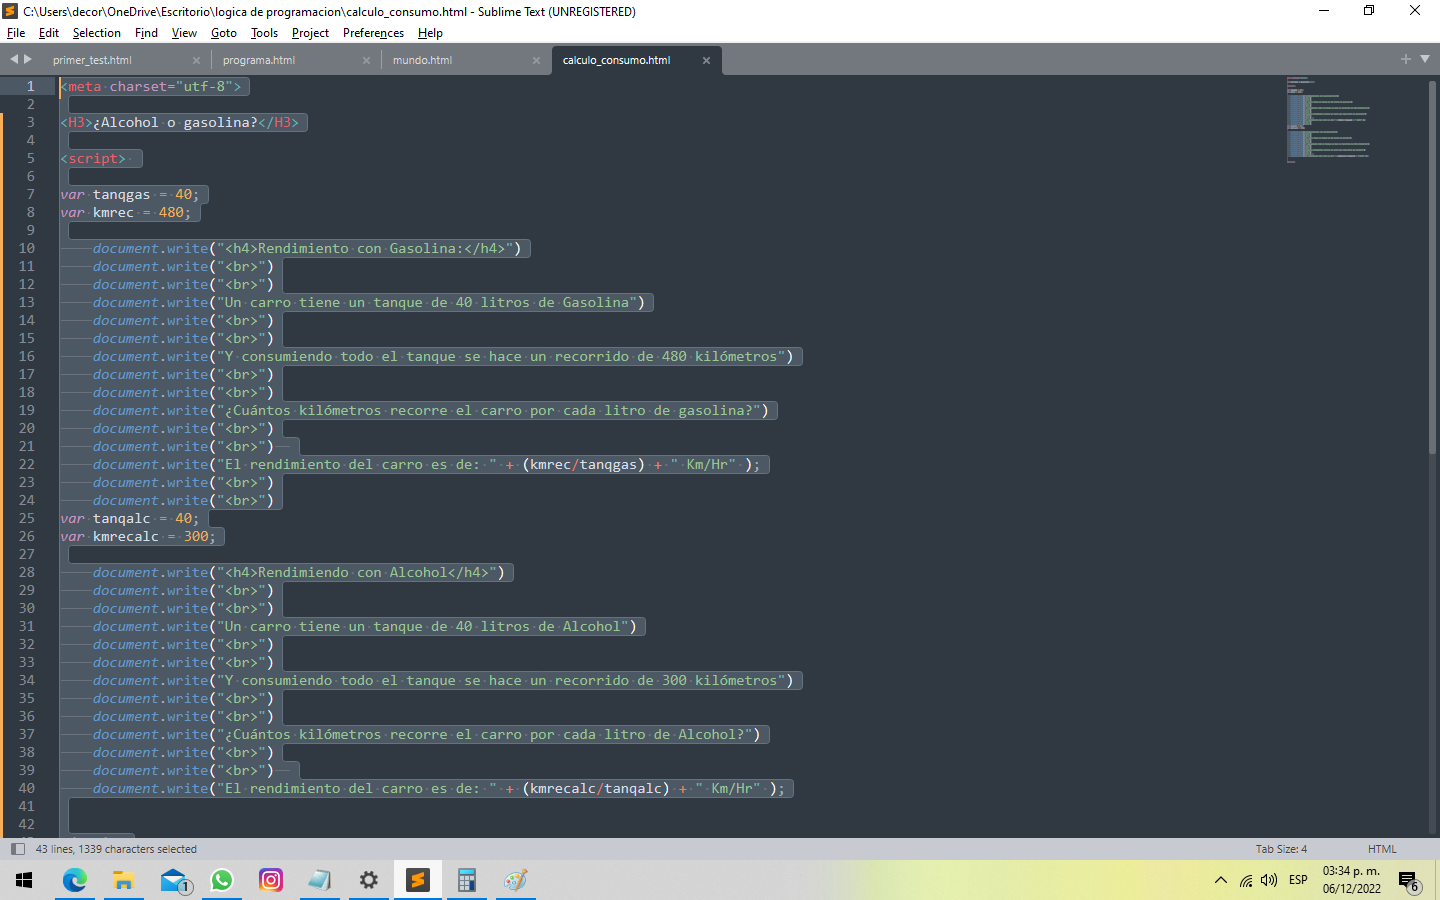This screenshot has width=1440, height=900.
Task: Go to the previous tab with the left arrow
Action: point(14,59)
